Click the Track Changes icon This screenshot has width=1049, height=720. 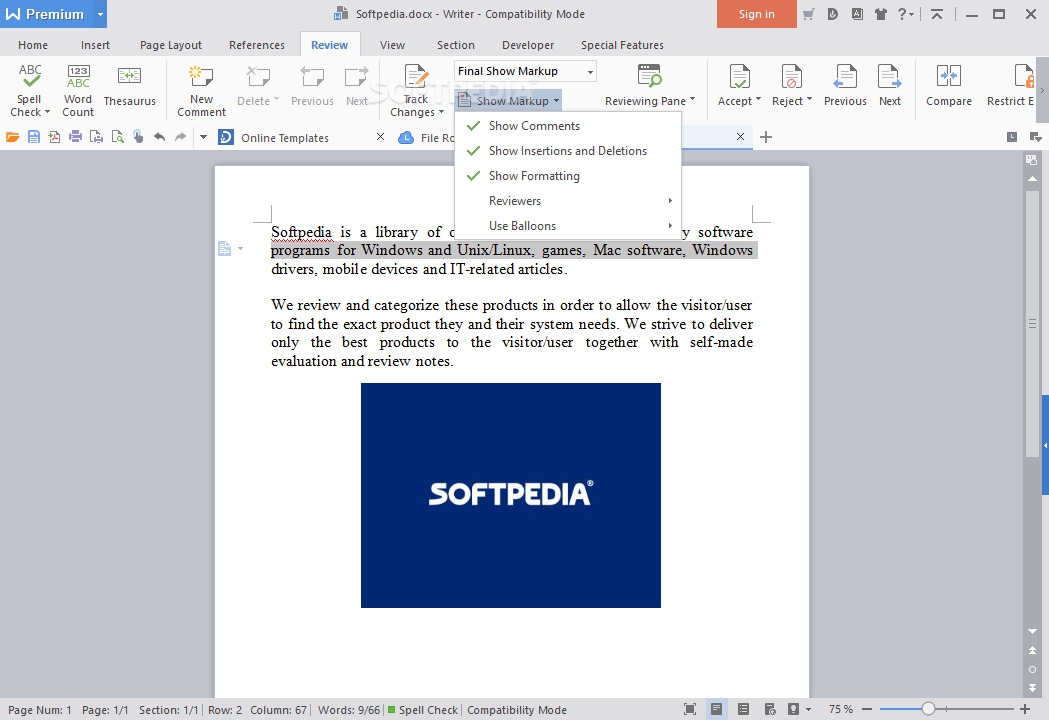[416, 77]
